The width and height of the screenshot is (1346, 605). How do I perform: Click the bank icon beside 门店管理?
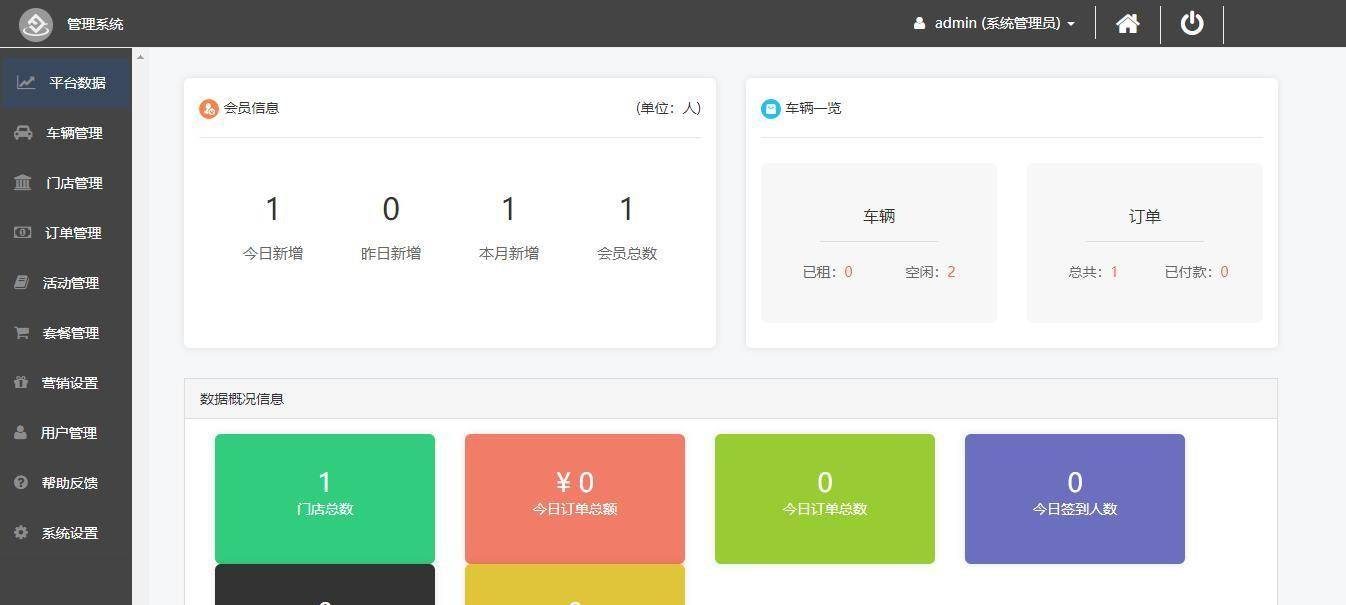(22, 183)
